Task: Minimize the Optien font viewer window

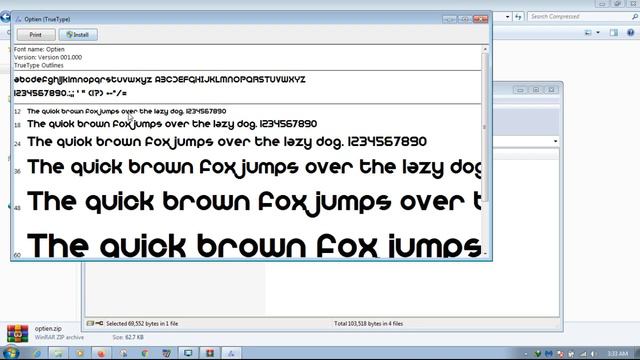Action: coord(450,19)
